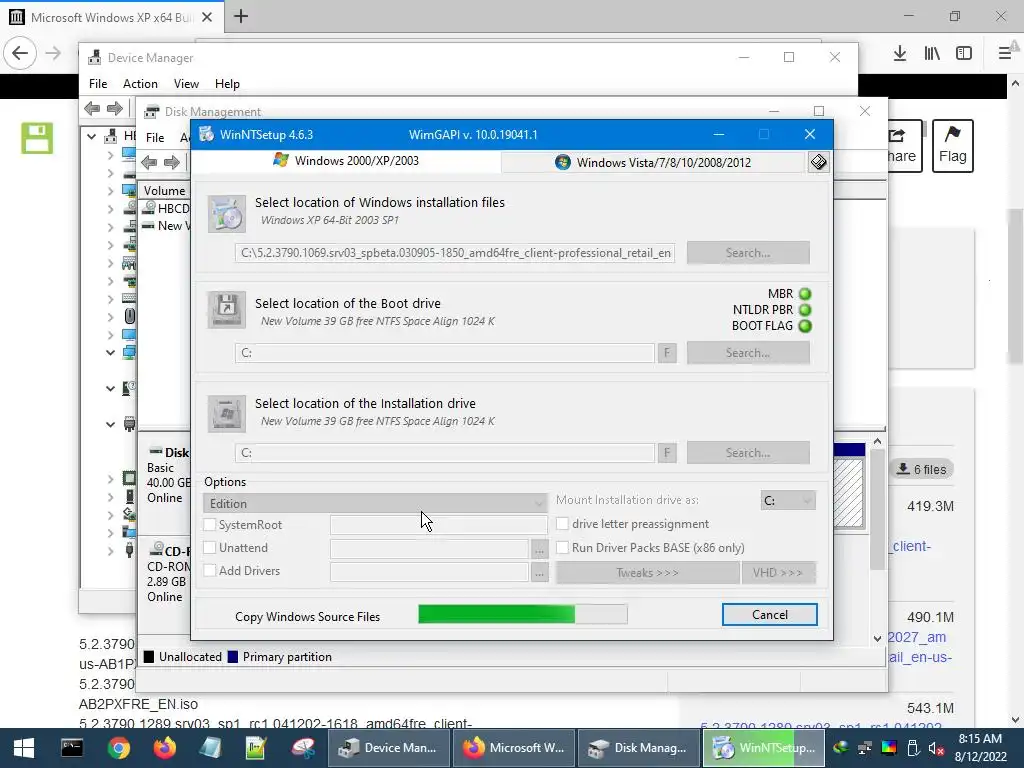Click the Flag button on the webpage
1024x768 pixels.
pyautogui.click(x=952, y=146)
